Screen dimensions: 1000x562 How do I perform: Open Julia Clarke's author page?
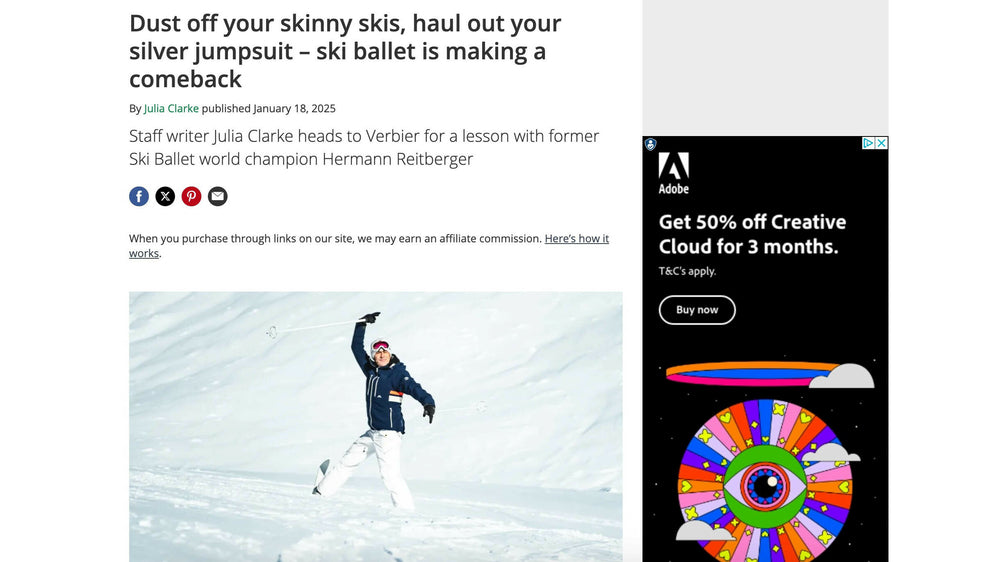point(171,108)
